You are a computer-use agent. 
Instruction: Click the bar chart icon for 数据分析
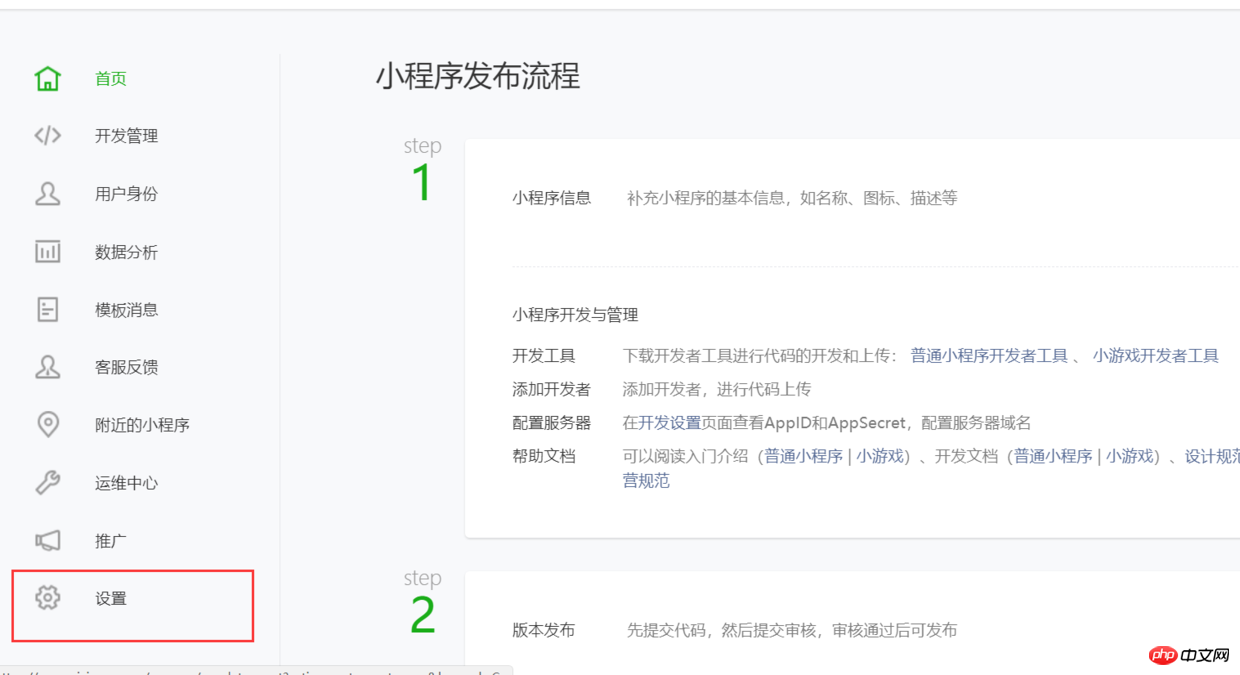[x=47, y=251]
